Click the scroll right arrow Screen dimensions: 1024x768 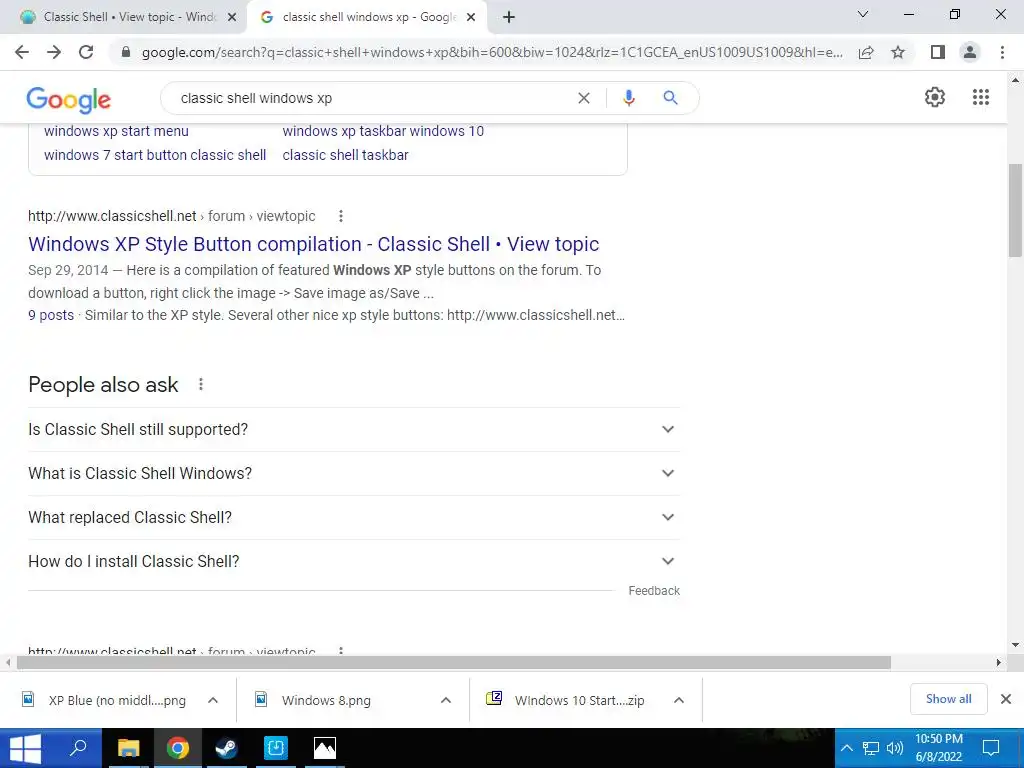coord(999,663)
